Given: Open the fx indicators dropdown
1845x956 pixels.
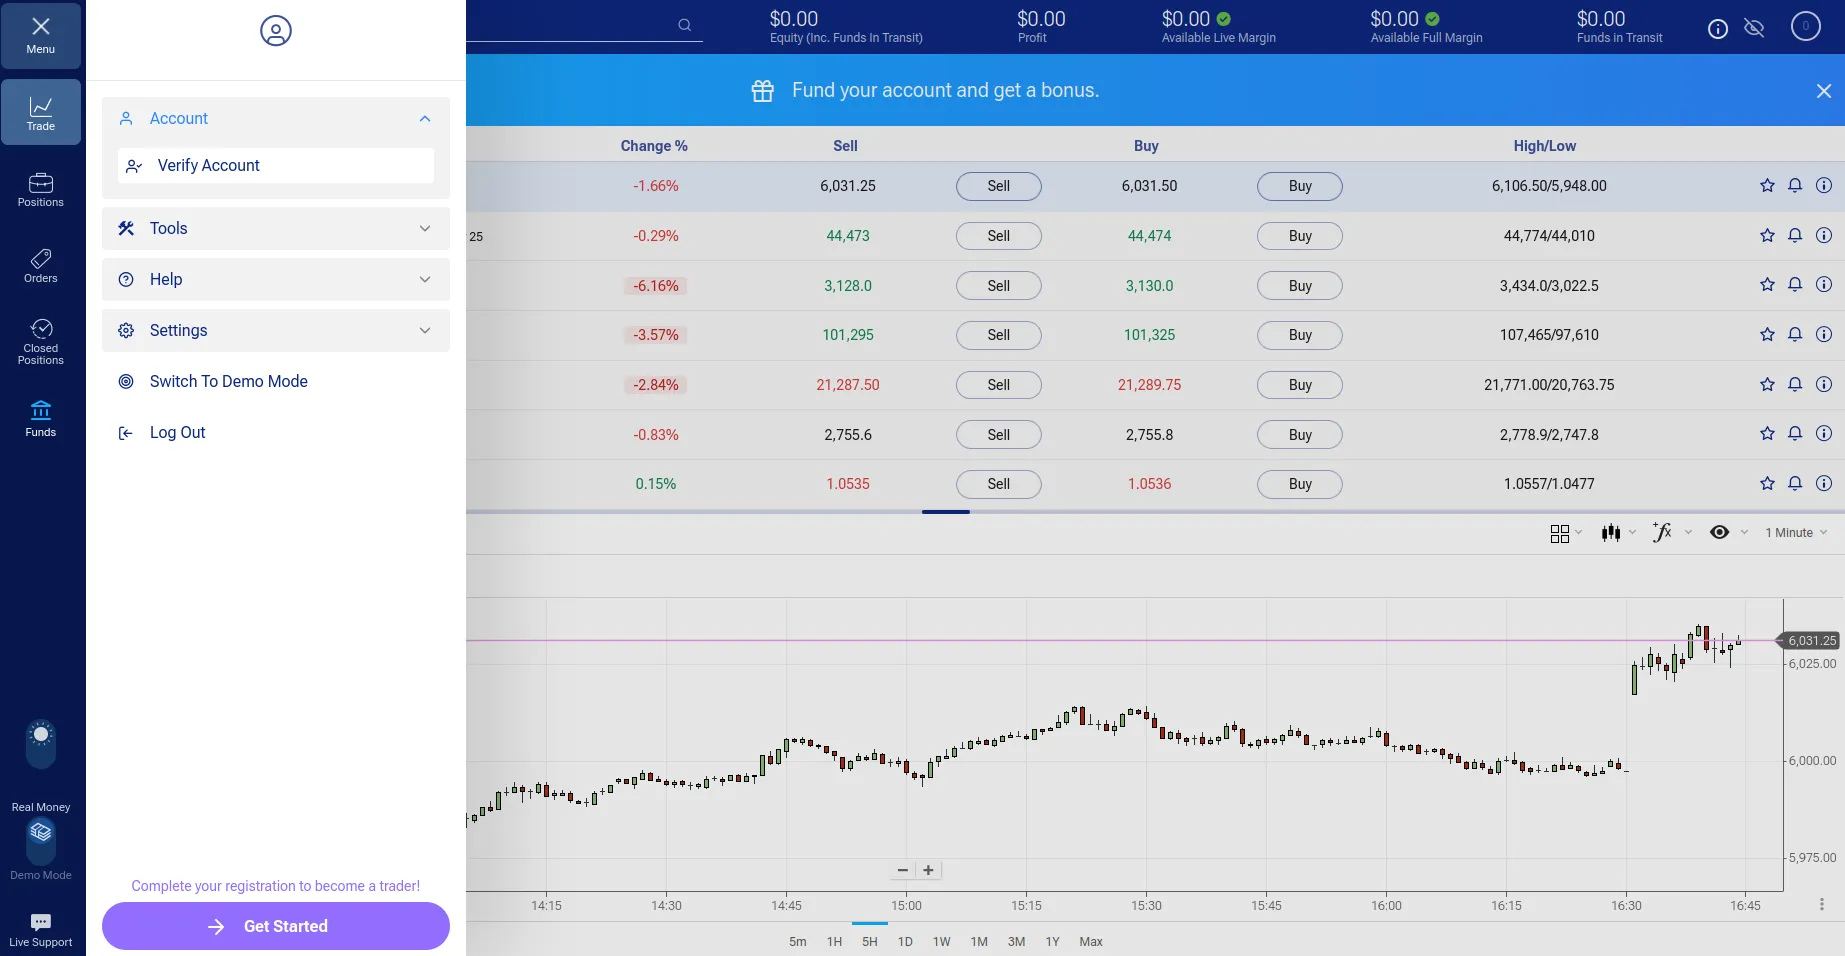Looking at the screenshot, I should [1672, 533].
